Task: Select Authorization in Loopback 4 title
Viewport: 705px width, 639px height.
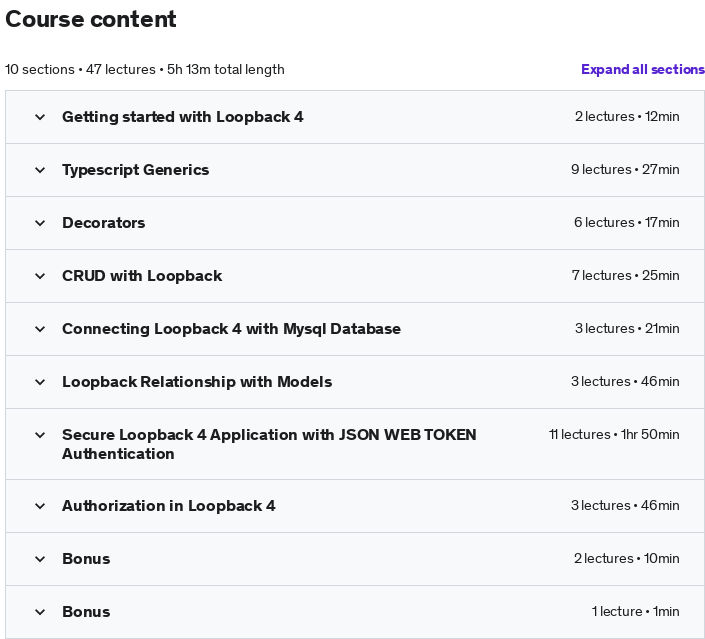Action: click(x=169, y=506)
